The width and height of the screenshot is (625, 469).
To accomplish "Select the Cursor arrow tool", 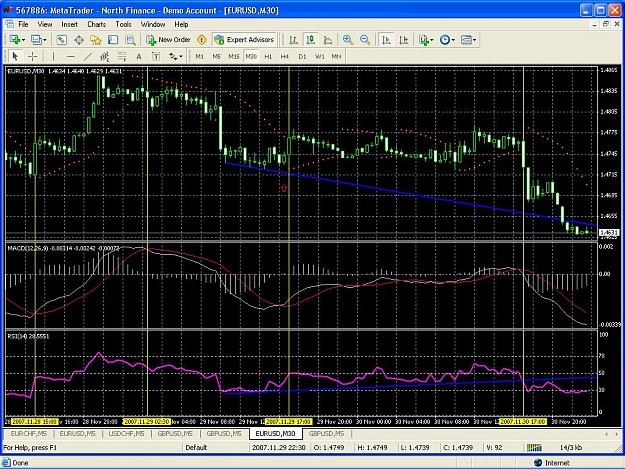I will 15,56.
